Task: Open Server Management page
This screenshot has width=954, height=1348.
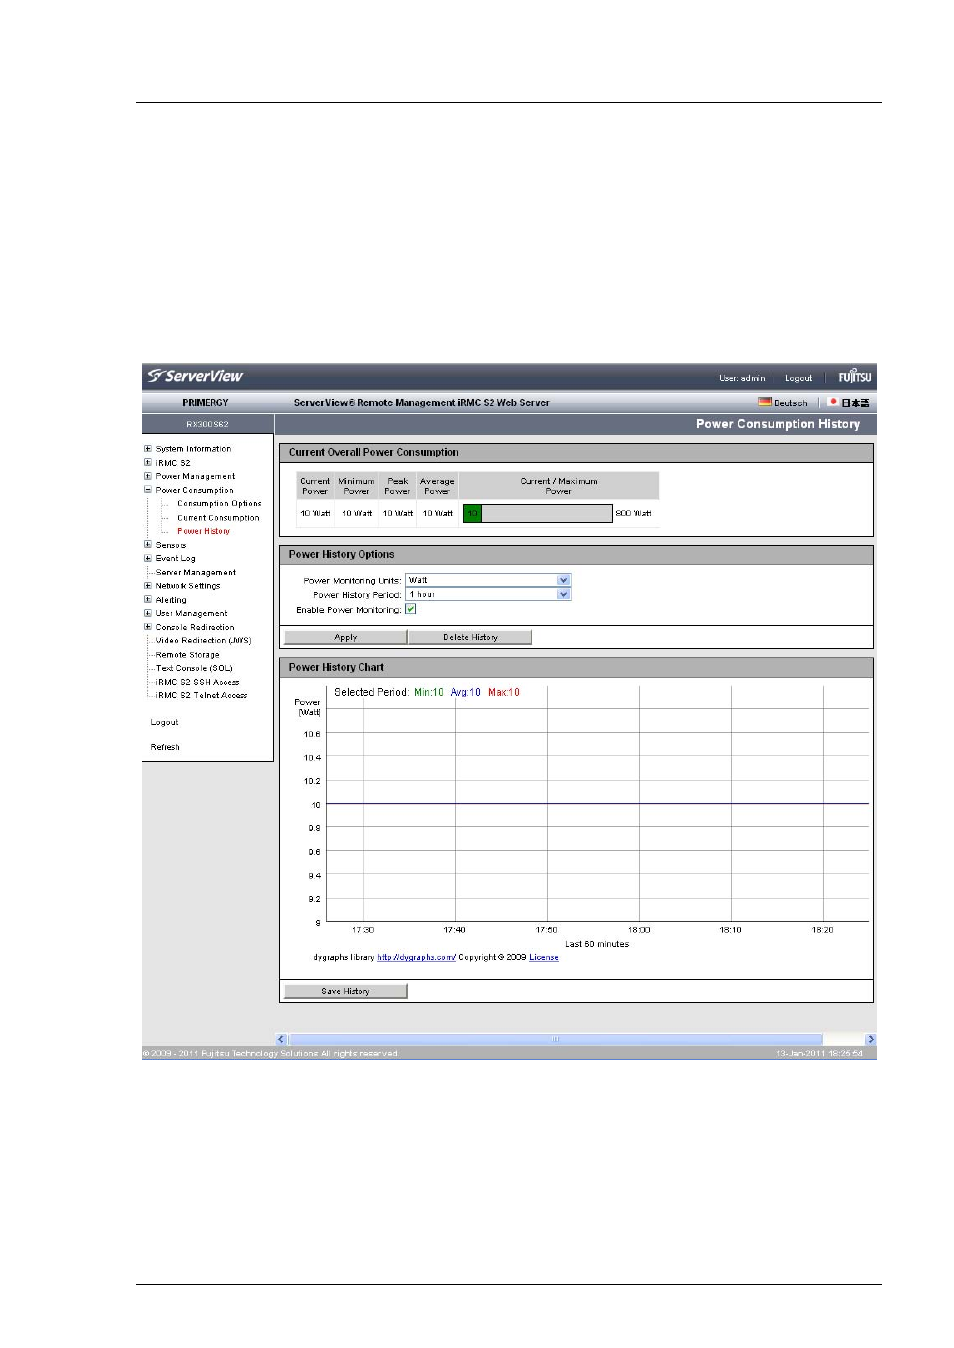Action: pyautogui.click(x=196, y=572)
